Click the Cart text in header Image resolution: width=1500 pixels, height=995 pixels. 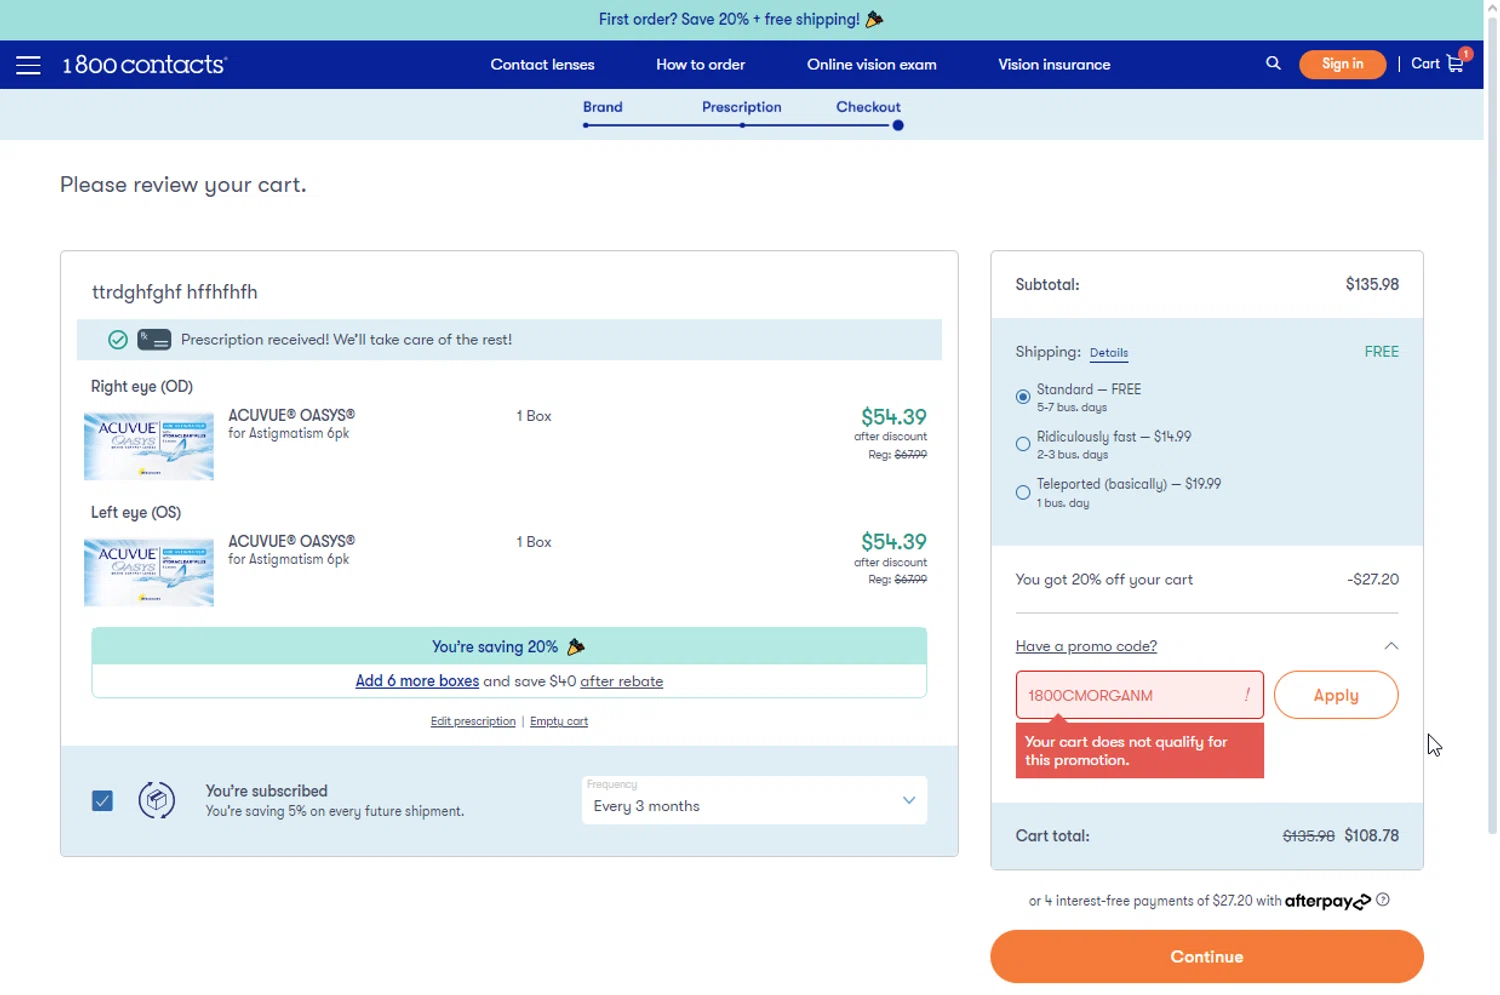click(x=1425, y=63)
